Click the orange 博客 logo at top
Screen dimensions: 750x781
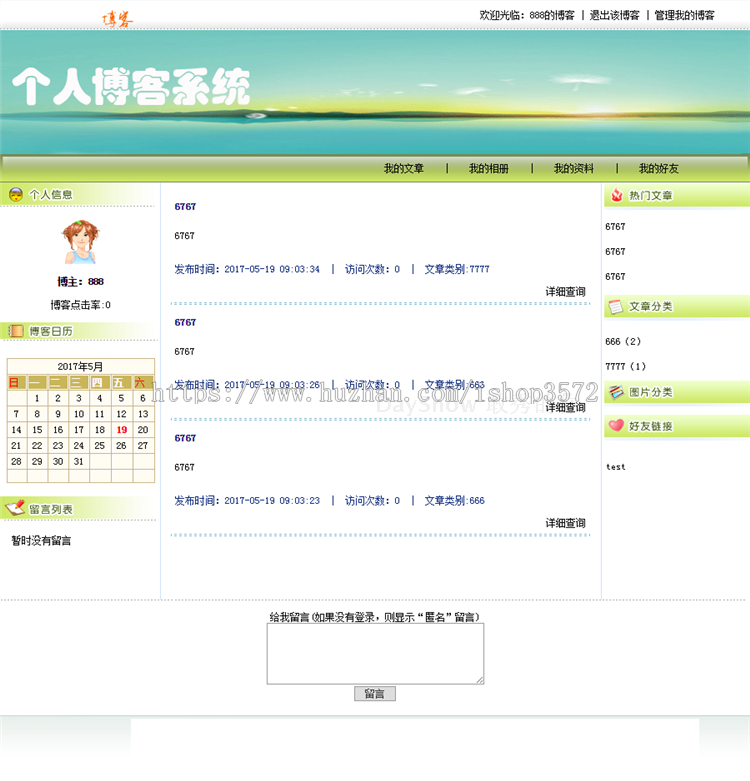click(118, 19)
